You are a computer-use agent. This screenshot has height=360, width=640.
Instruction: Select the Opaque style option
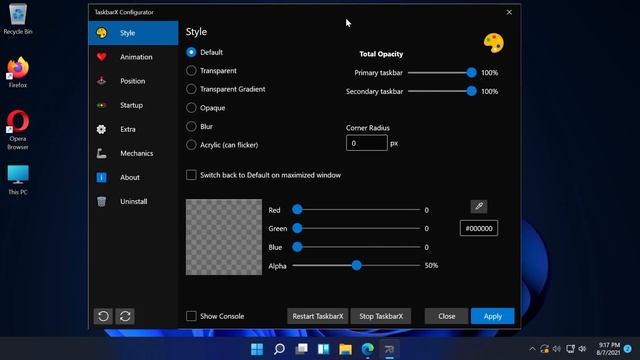191,108
